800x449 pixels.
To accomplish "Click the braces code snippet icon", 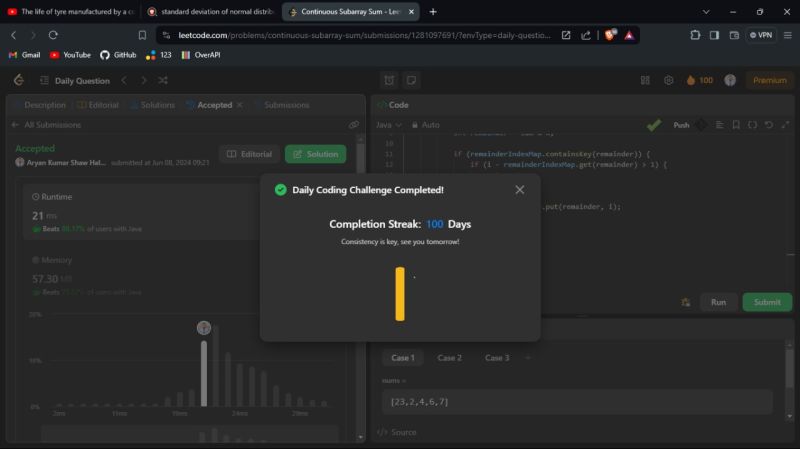I will point(753,124).
